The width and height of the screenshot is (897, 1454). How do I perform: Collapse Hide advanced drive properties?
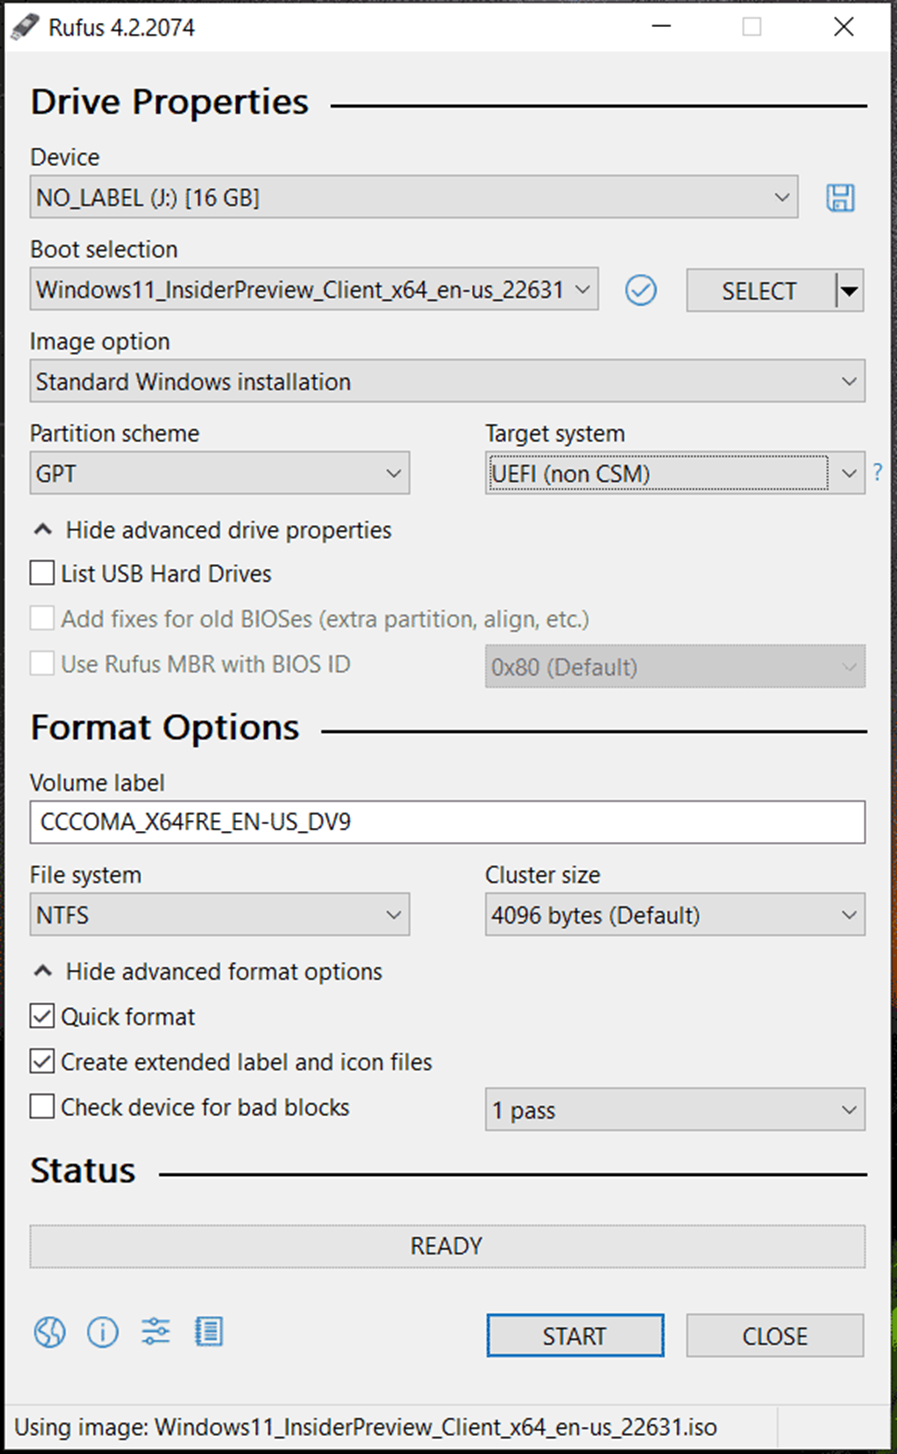click(212, 530)
